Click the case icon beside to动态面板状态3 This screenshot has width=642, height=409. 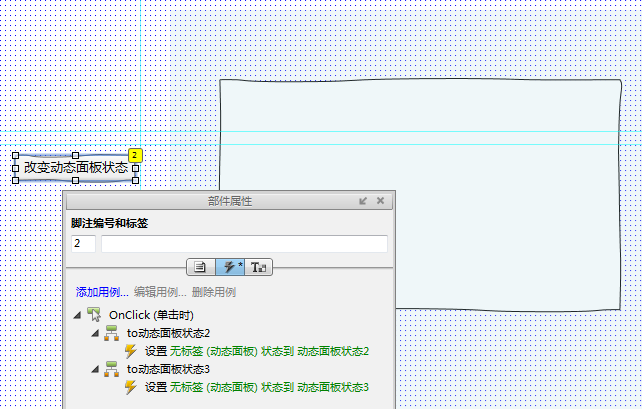pyautogui.click(x=111, y=369)
